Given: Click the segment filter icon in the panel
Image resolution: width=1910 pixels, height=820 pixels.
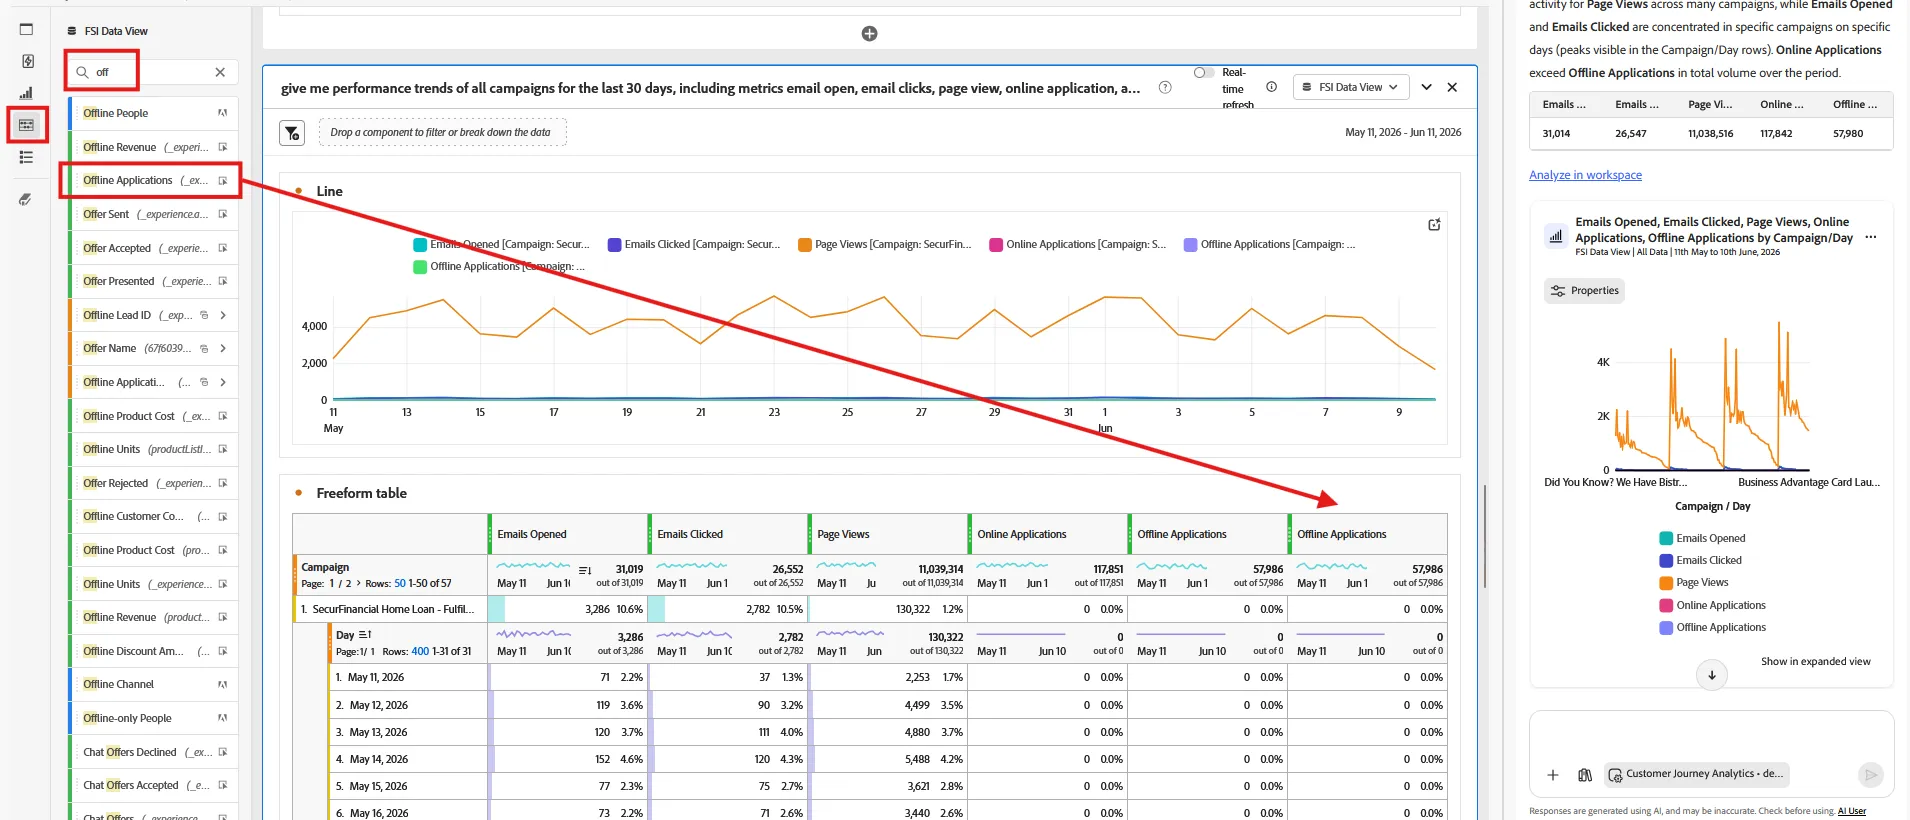Looking at the screenshot, I should (x=292, y=133).
